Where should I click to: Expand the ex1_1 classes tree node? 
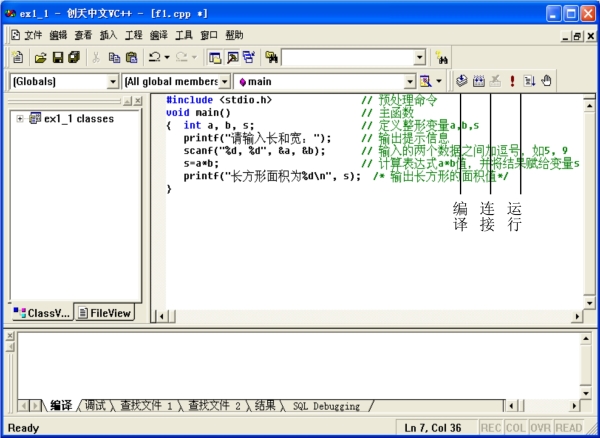(20, 119)
